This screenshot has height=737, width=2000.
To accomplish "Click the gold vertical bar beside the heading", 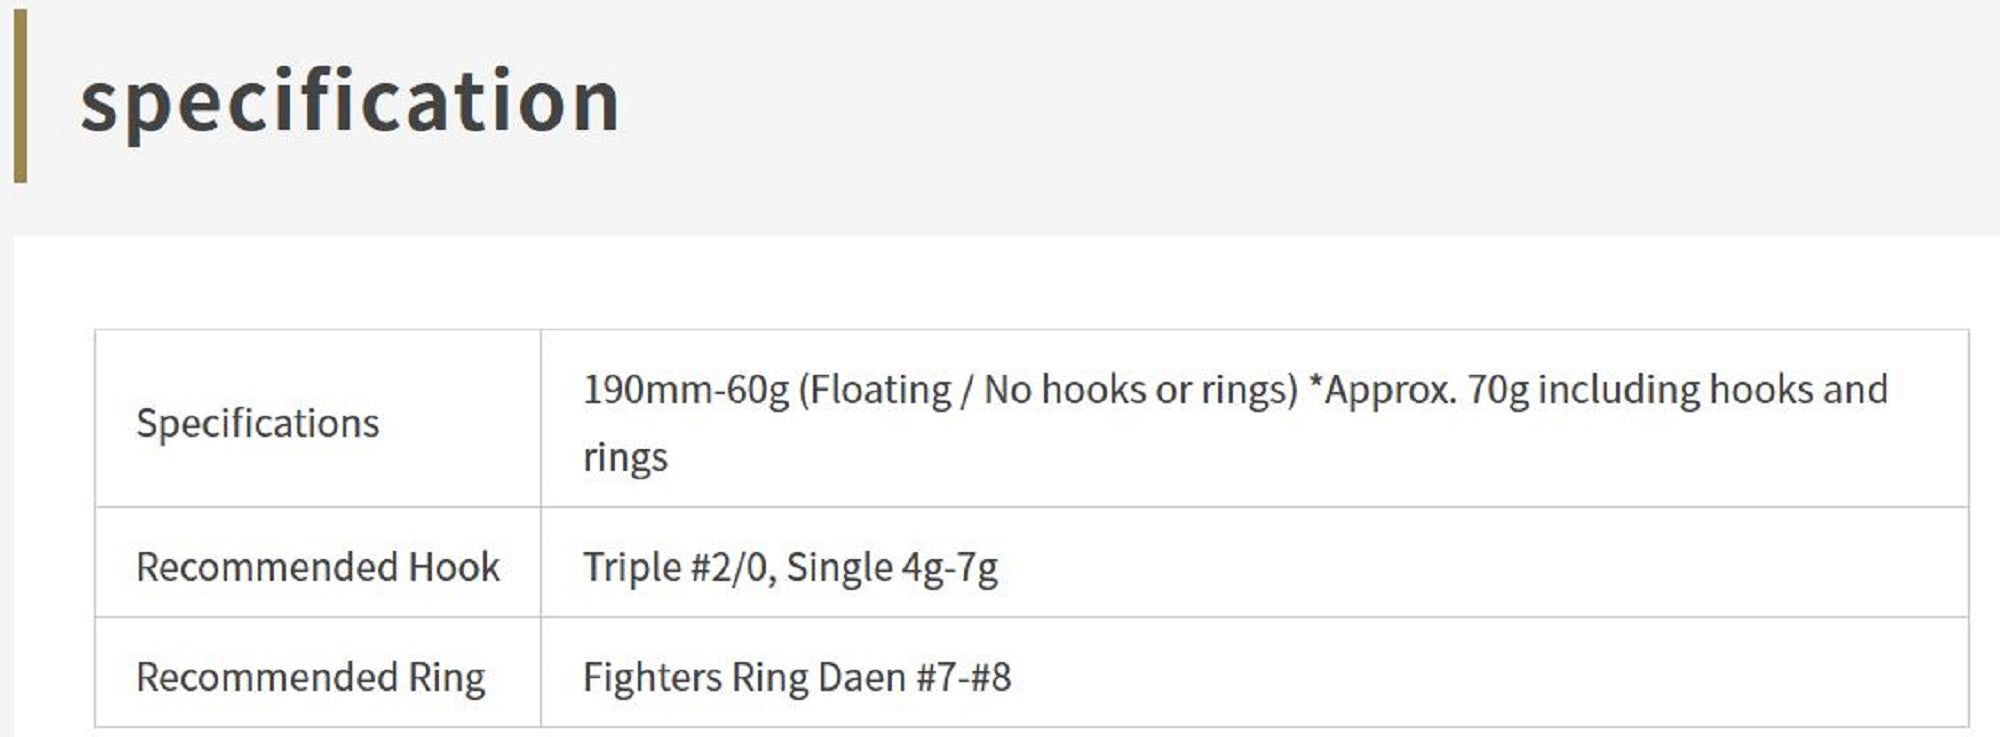I will [x=20, y=96].
